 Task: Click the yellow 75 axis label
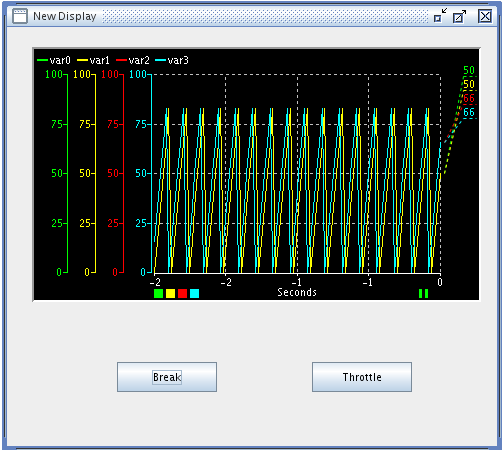85,124
